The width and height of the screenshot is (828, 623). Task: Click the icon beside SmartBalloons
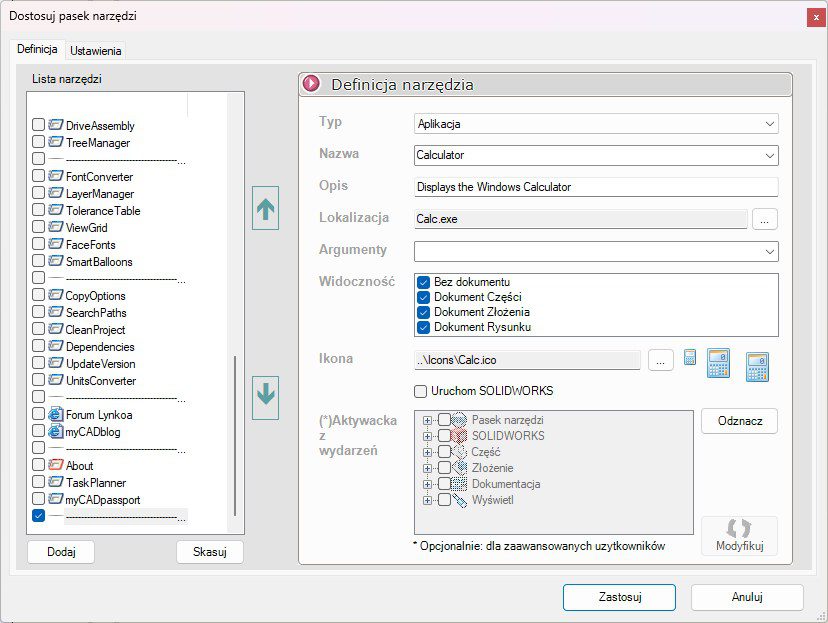point(55,260)
